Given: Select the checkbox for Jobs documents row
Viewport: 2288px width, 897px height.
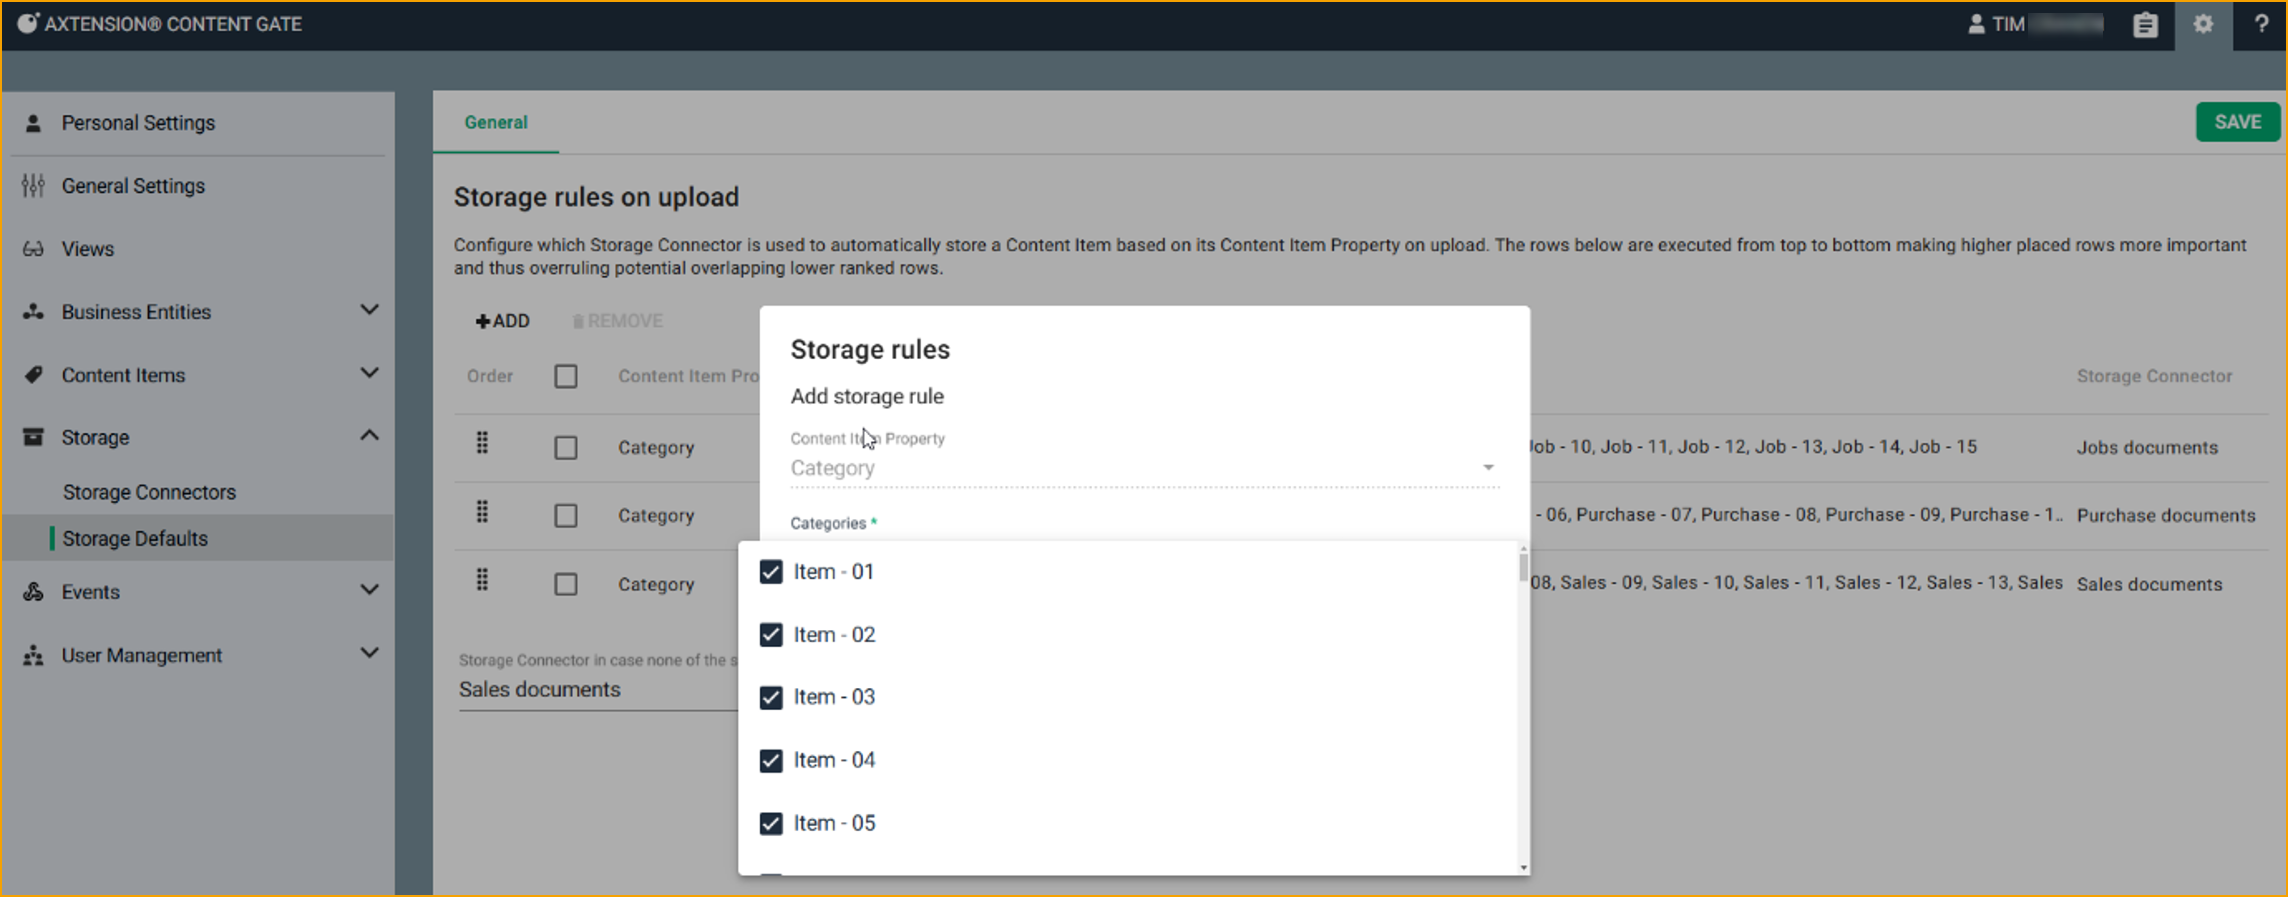Looking at the screenshot, I should tap(566, 448).
